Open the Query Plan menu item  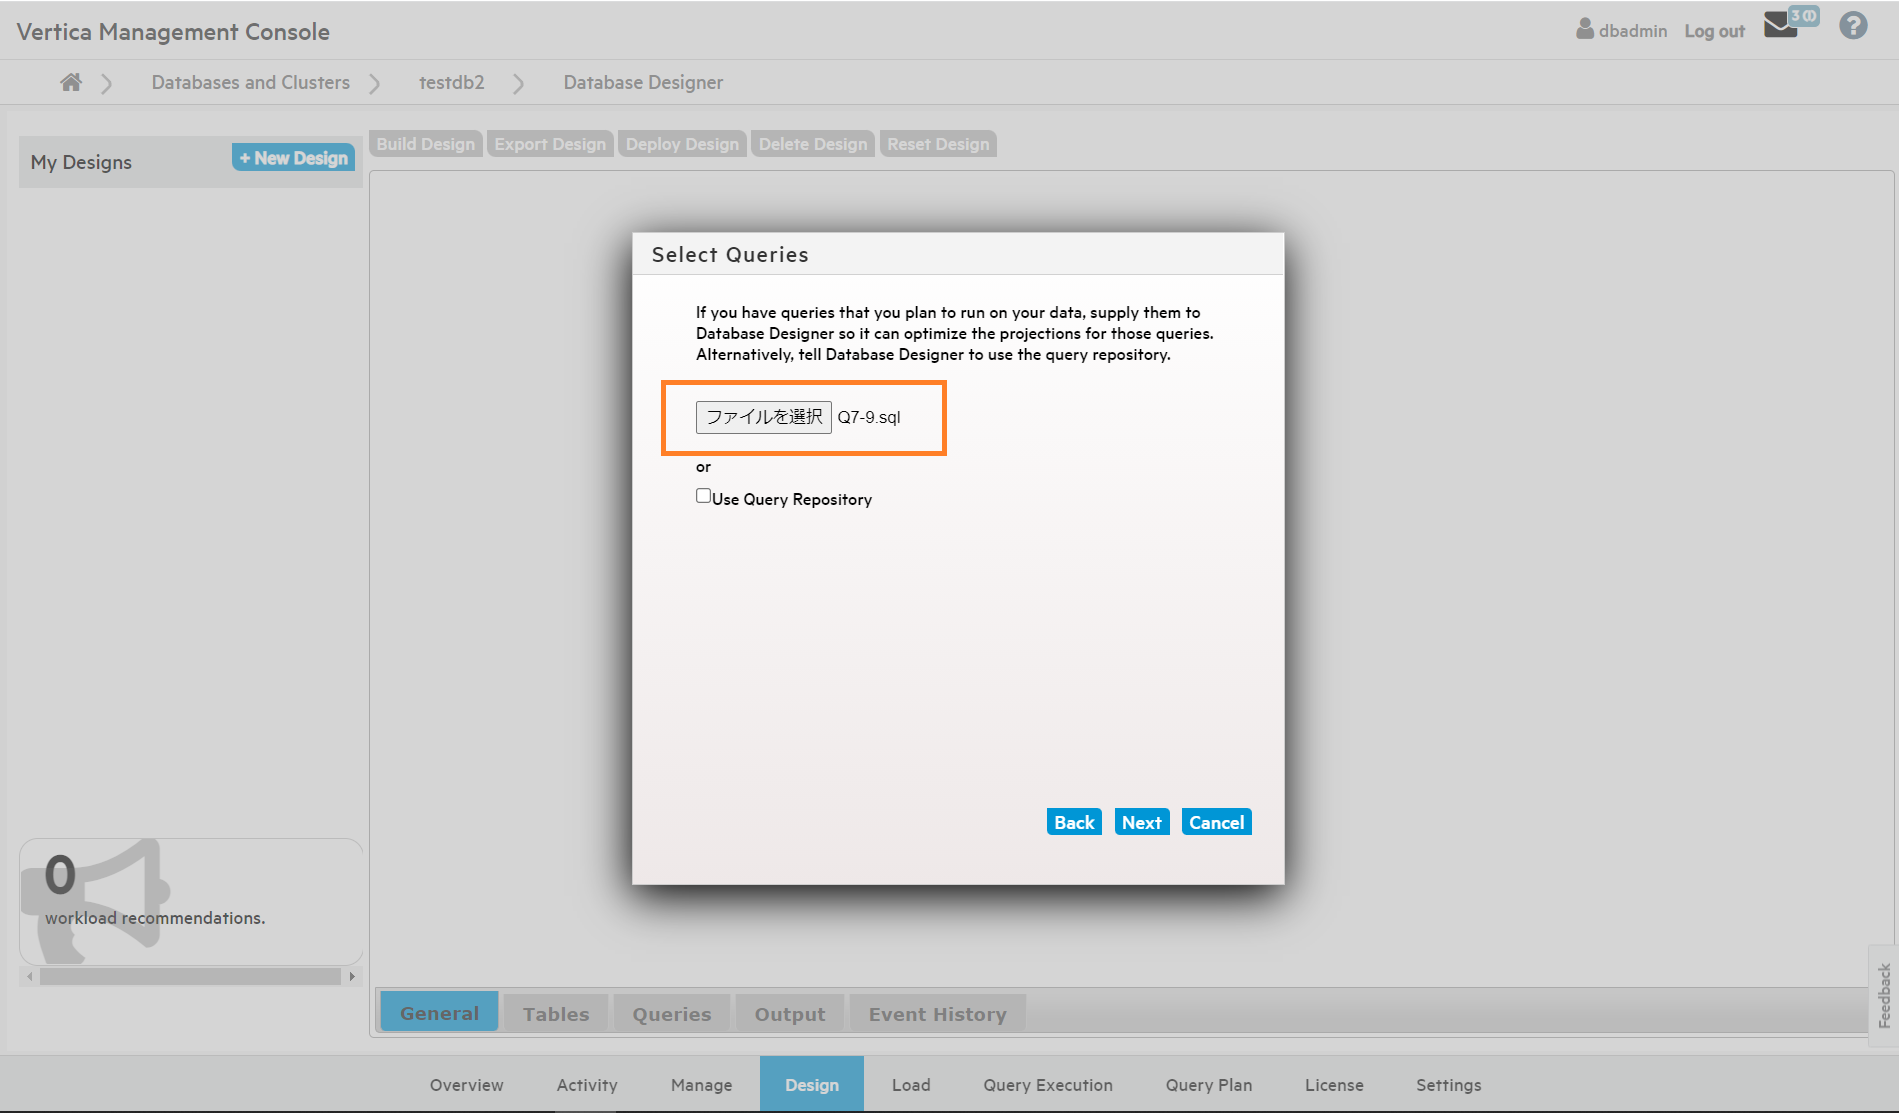(x=1209, y=1085)
